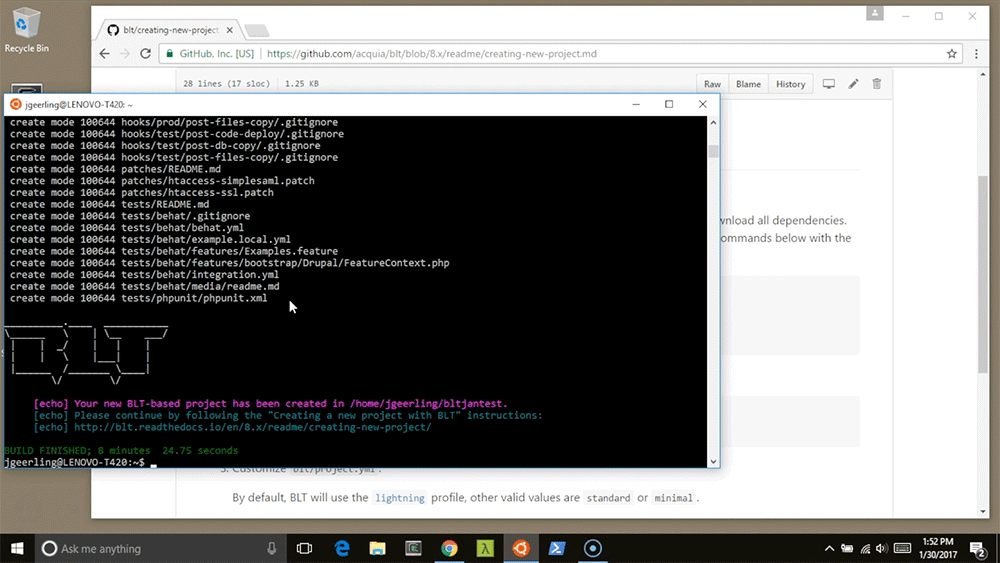Open the touch keyboard tray icon

tap(902, 548)
